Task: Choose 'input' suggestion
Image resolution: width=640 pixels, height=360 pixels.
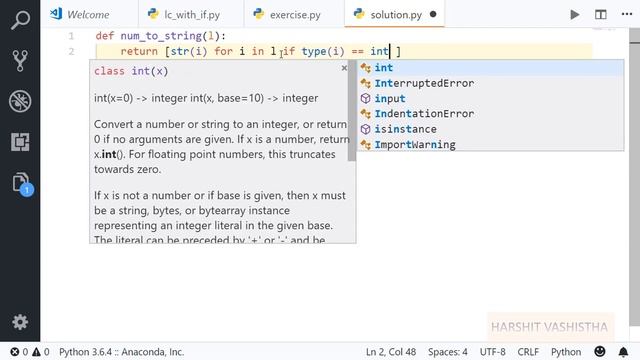Action: point(491,98)
